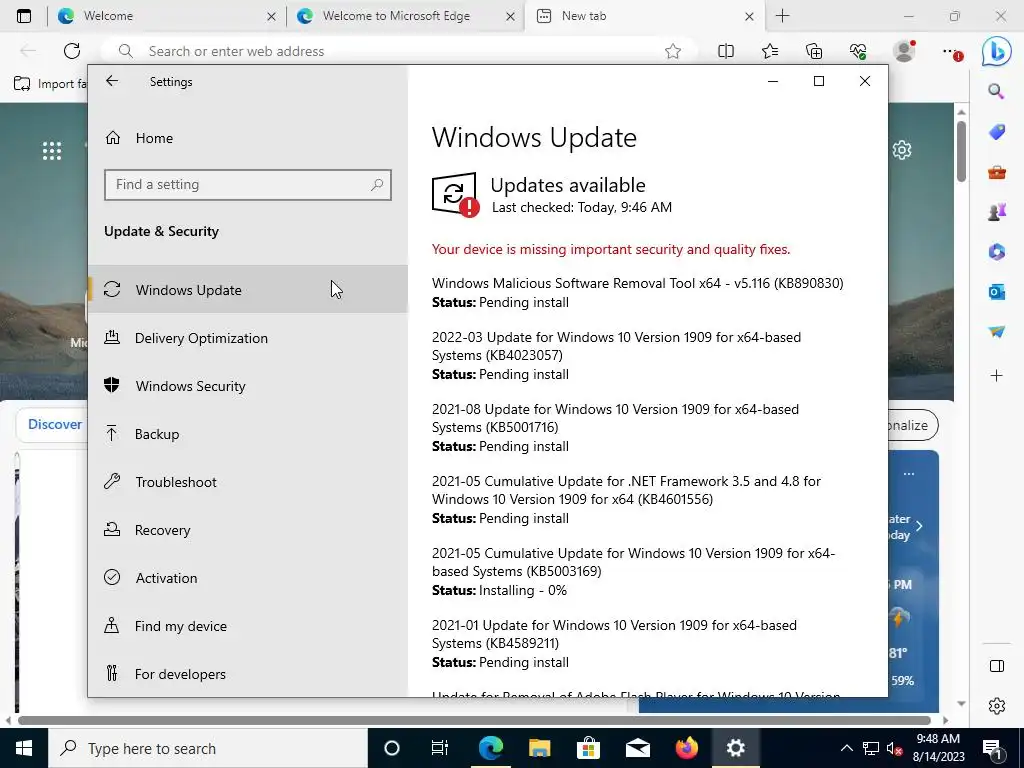Image resolution: width=1024 pixels, height=768 pixels.
Task: Open Edge tab actions menu icon
Action: tap(24, 16)
